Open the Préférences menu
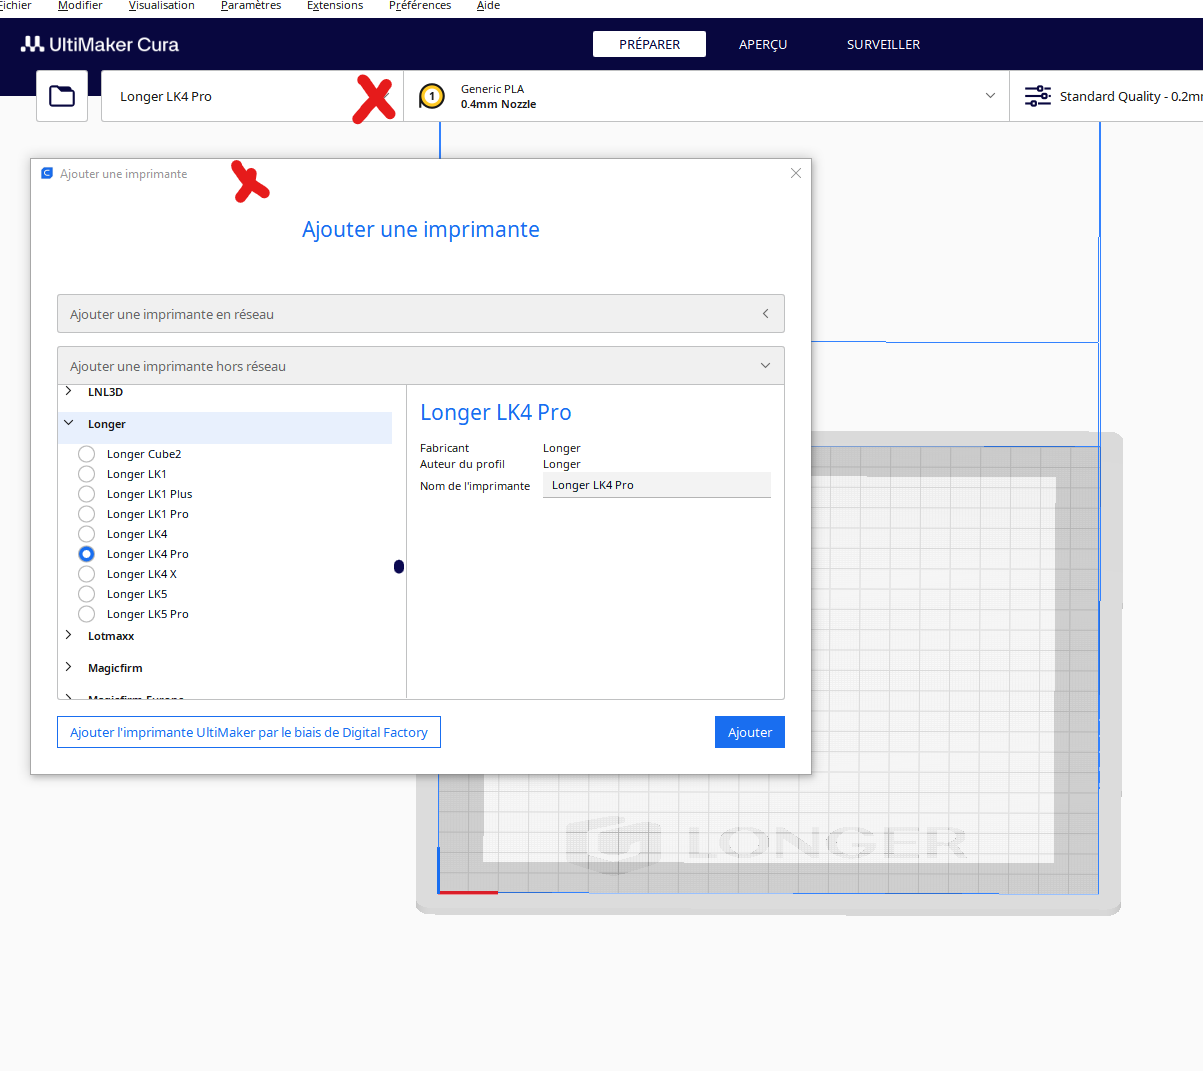Image resolution: width=1203 pixels, height=1071 pixels. click(420, 6)
